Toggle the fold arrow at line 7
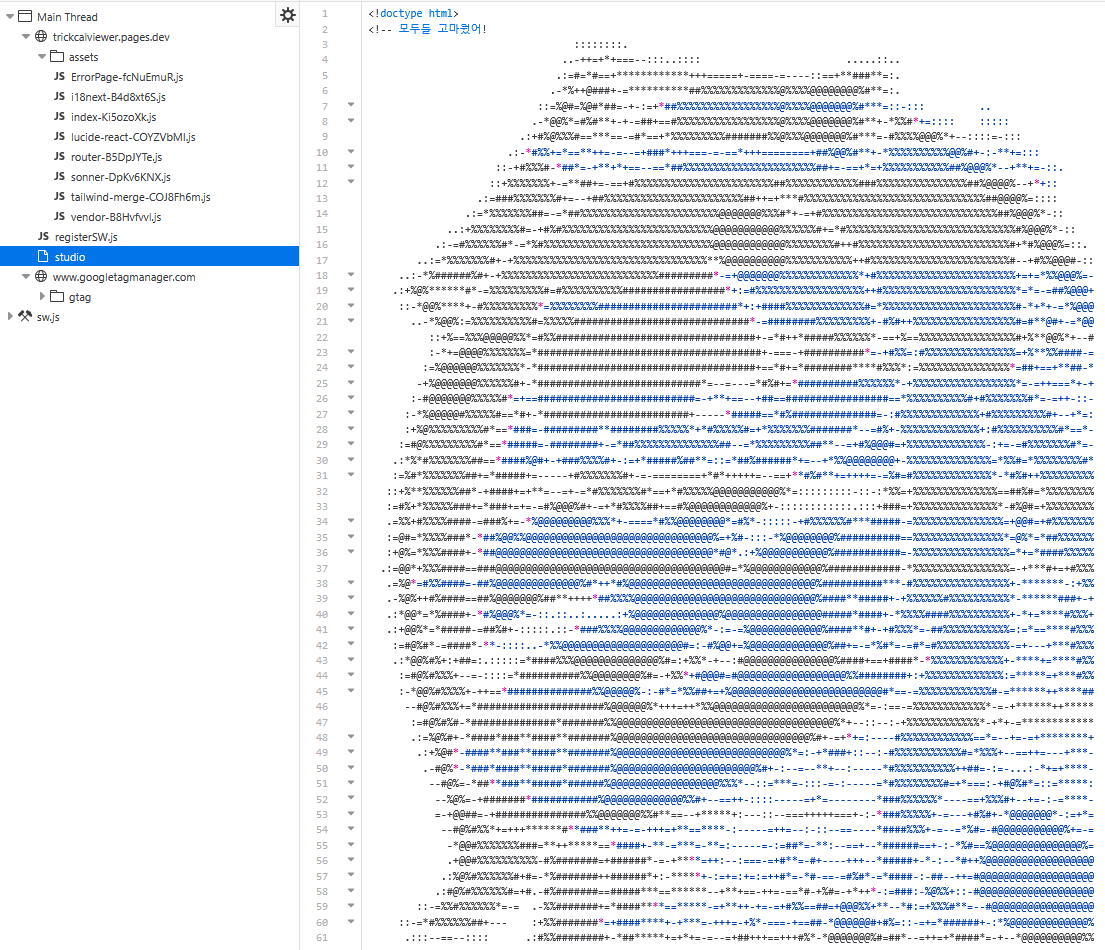The image size is (1105, 950). (351, 105)
